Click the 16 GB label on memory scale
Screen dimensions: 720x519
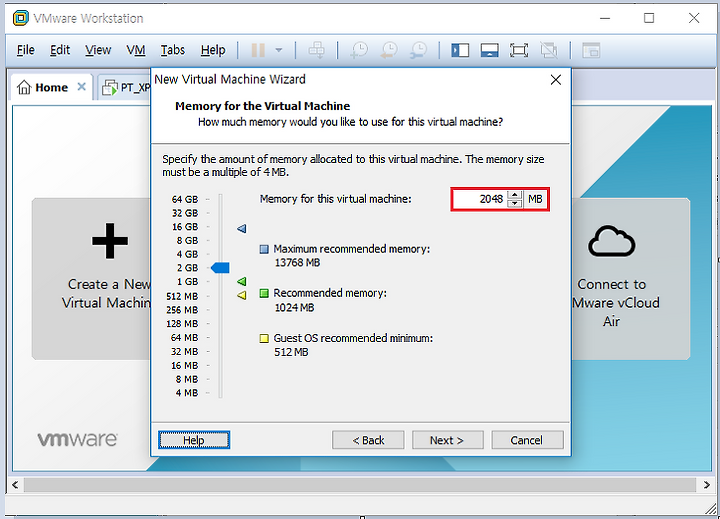tap(185, 227)
